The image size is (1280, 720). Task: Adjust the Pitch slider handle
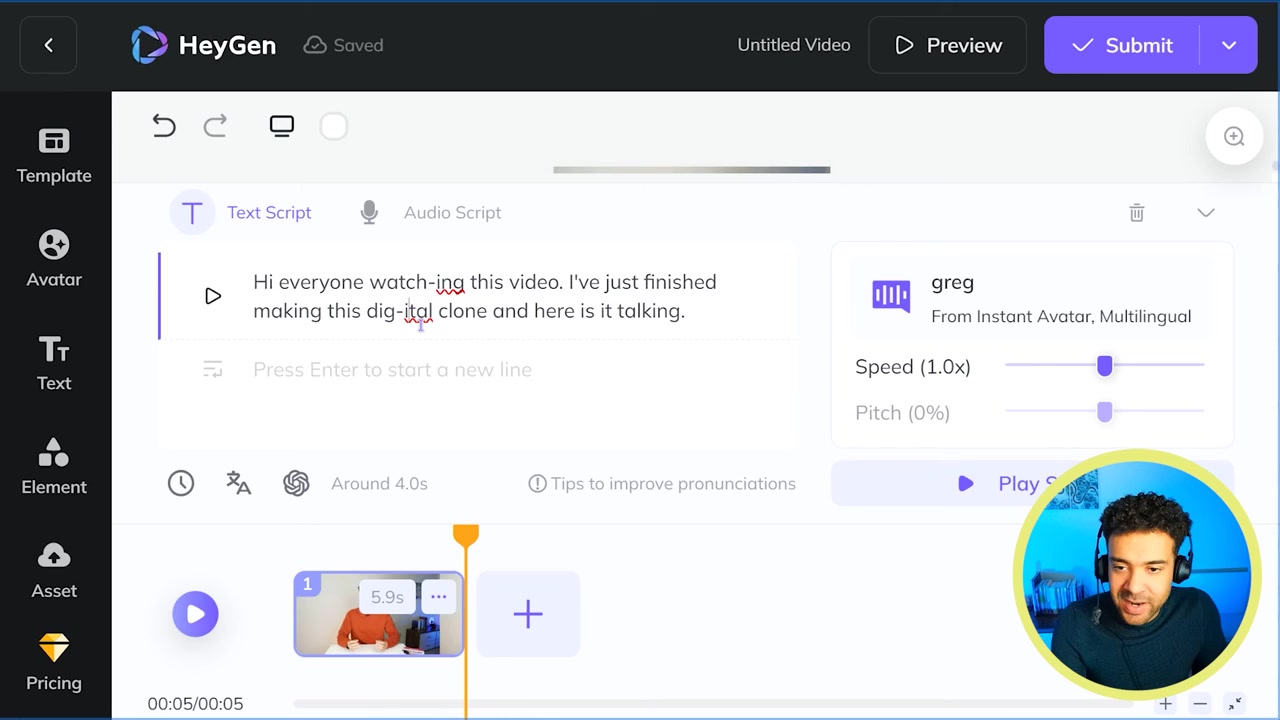(x=1105, y=412)
